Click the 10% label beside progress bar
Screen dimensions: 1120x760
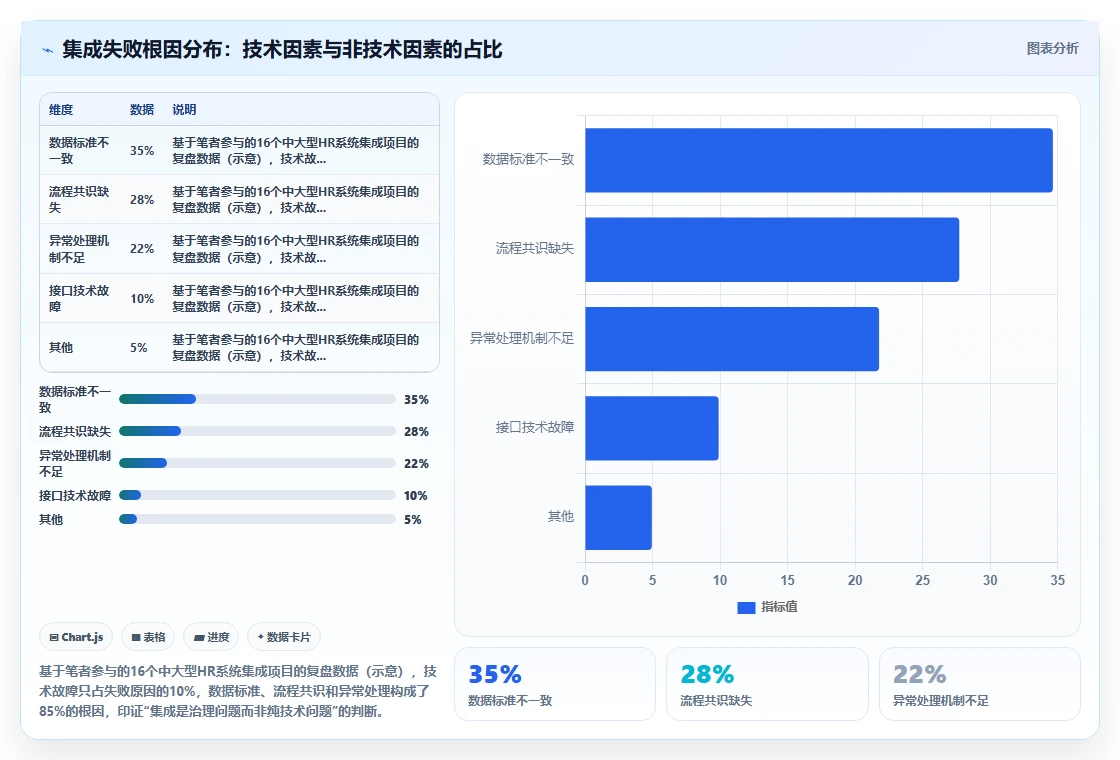tap(416, 496)
